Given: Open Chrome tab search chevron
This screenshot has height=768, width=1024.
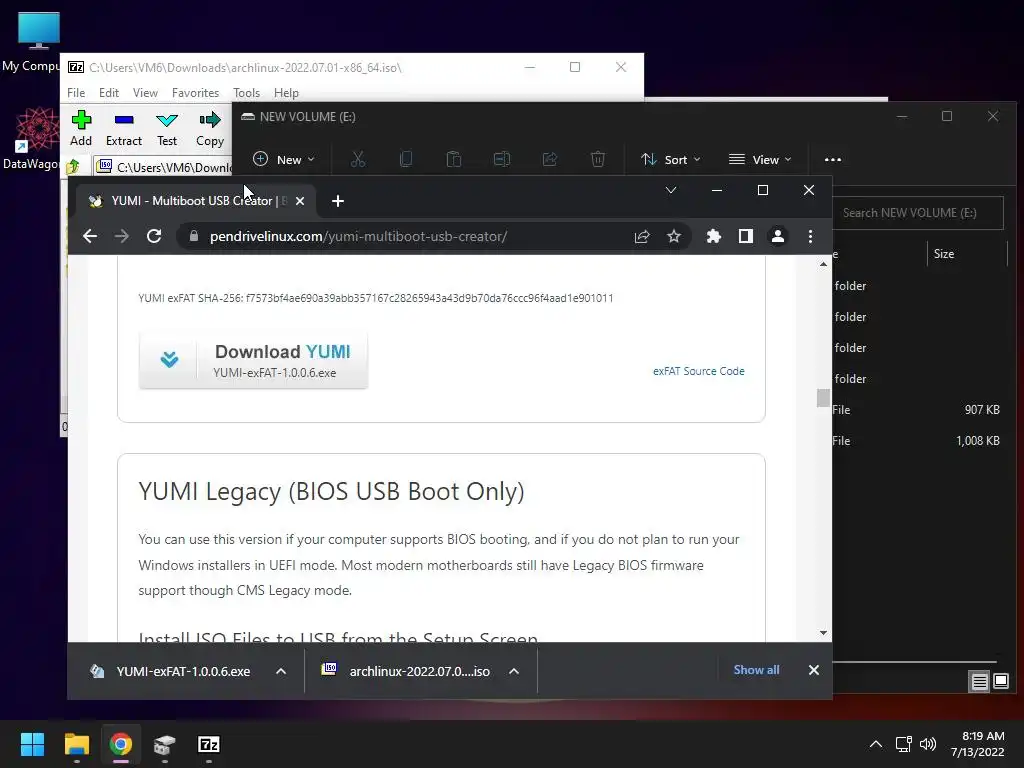Looking at the screenshot, I should (671, 190).
